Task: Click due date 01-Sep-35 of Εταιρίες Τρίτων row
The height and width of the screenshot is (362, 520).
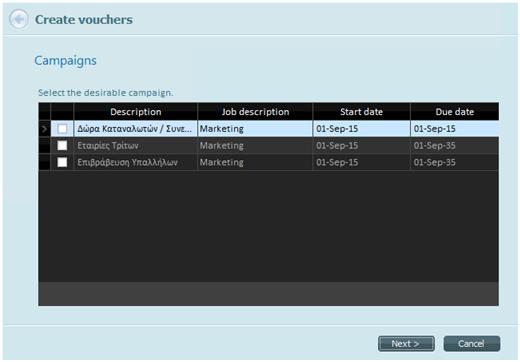Action: click(x=455, y=145)
